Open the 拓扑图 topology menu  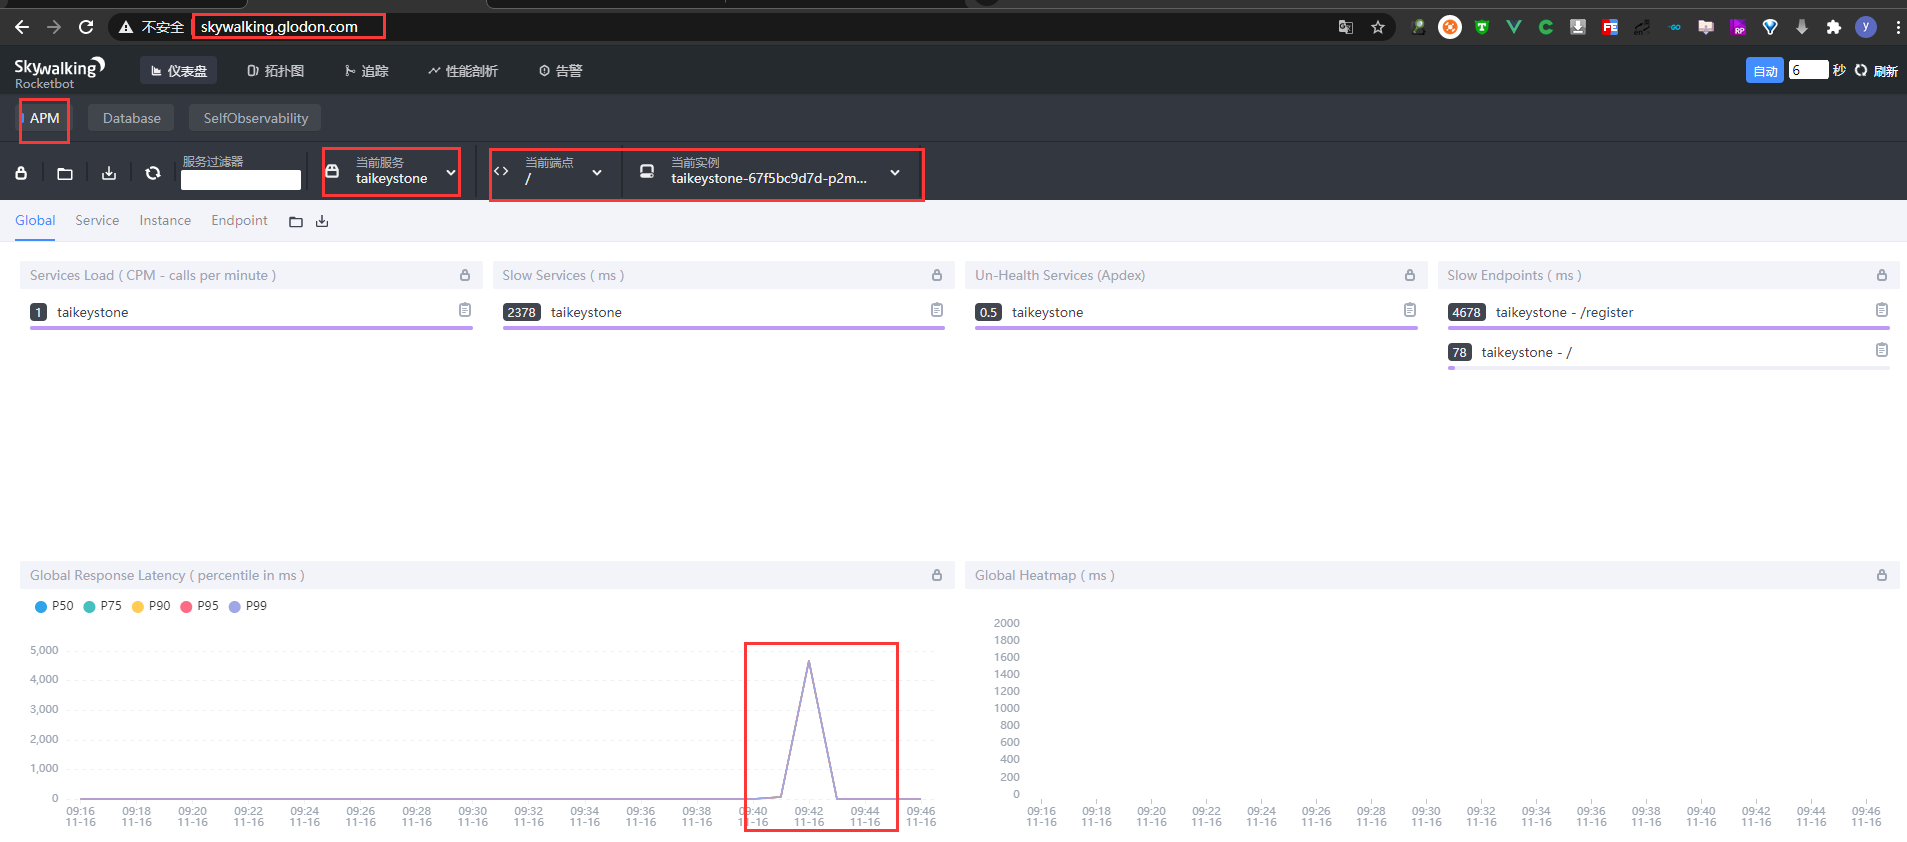tap(275, 71)
